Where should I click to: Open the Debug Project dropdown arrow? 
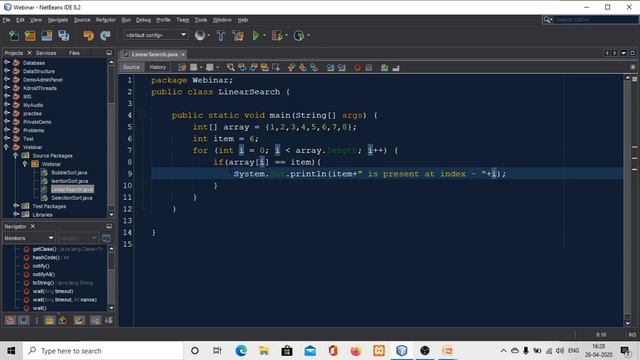pos(286,36)
